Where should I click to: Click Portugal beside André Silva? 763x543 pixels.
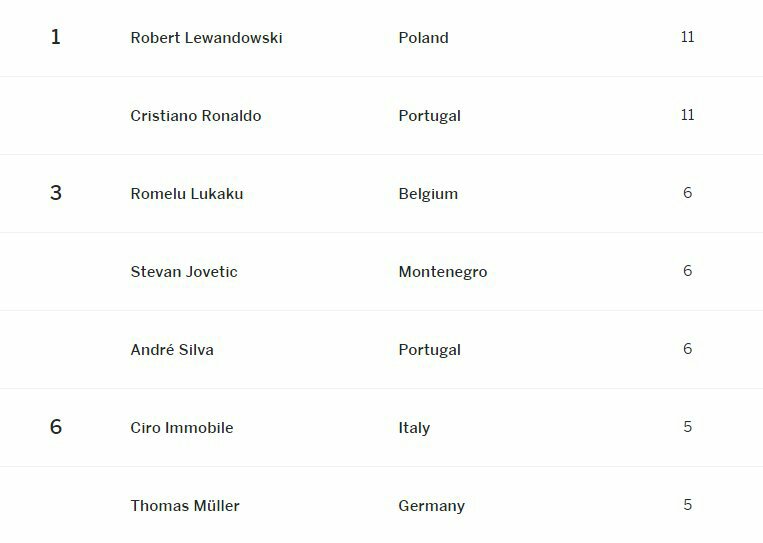click(429, 350)
